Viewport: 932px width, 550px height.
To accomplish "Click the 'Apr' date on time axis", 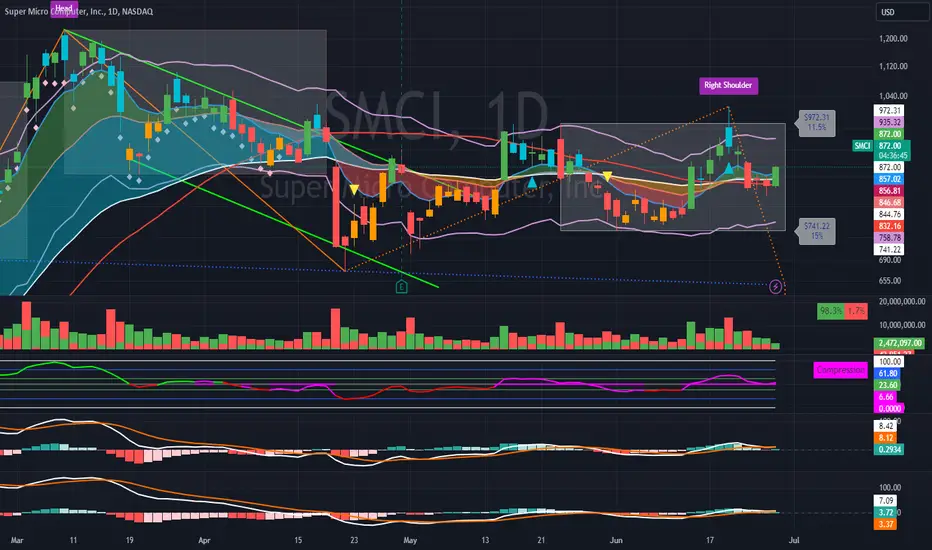I will pyautogui.click(x=204, y=540).
